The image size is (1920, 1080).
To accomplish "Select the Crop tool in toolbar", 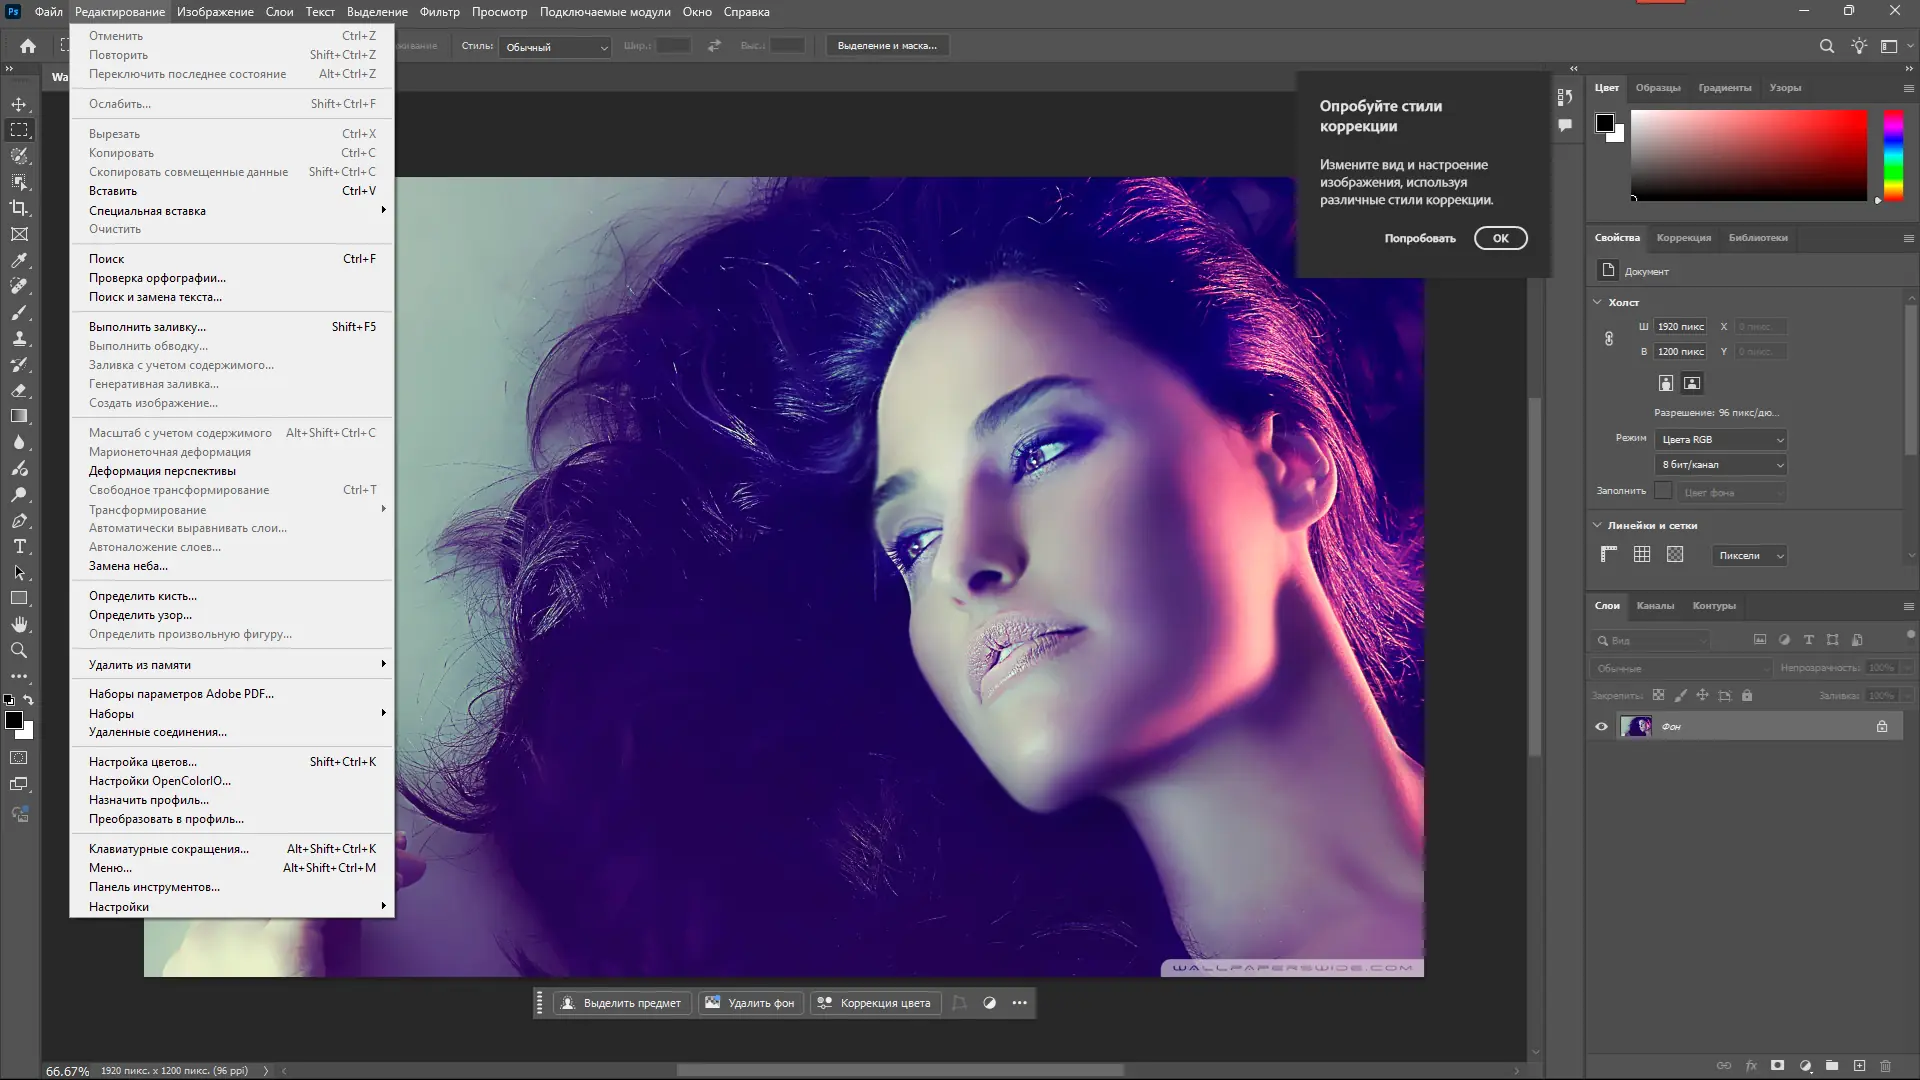I will point(19,208).
